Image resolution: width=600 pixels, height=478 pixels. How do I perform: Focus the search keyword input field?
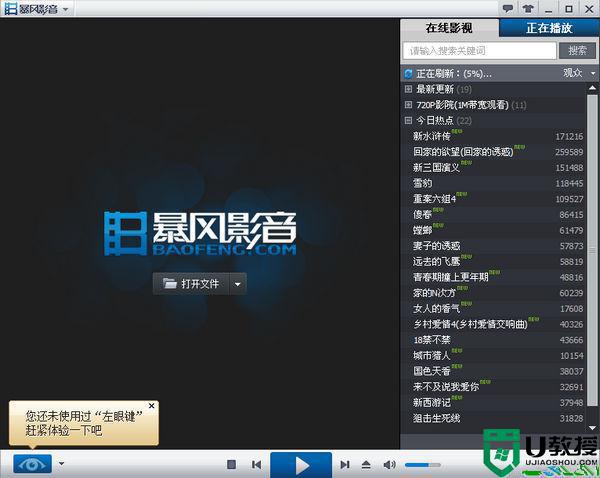click(479, 51)
